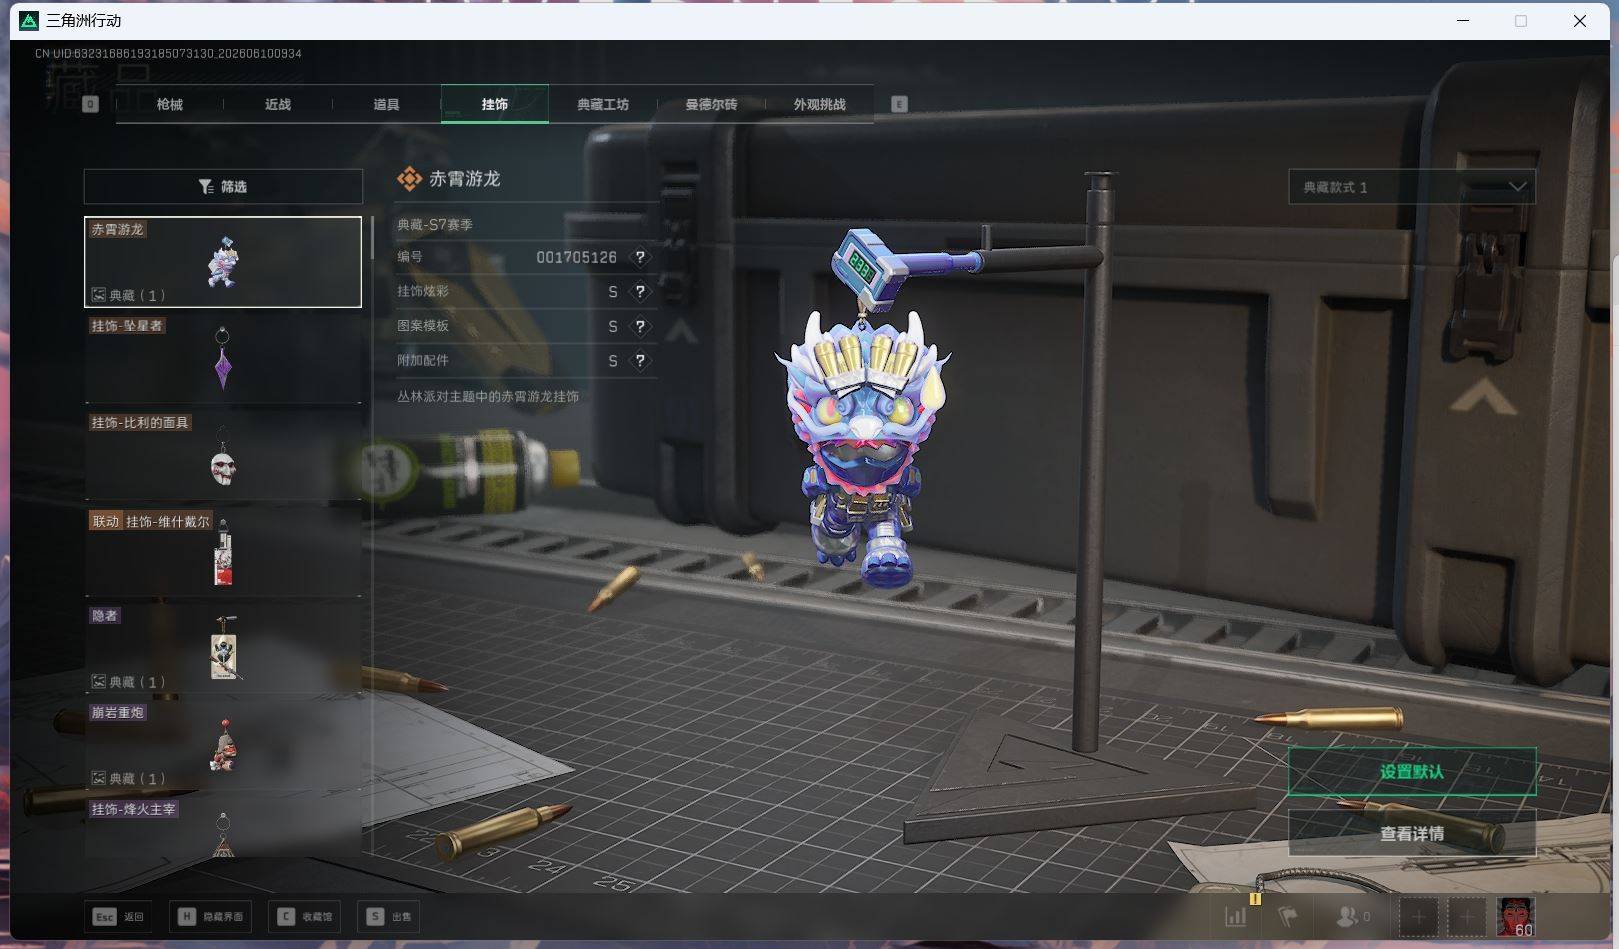Click the 典藏 (1) image icon under 赤霄游龙
Image resolution: width=1619 pixels, height=949 pixels.
coord(99,295)
